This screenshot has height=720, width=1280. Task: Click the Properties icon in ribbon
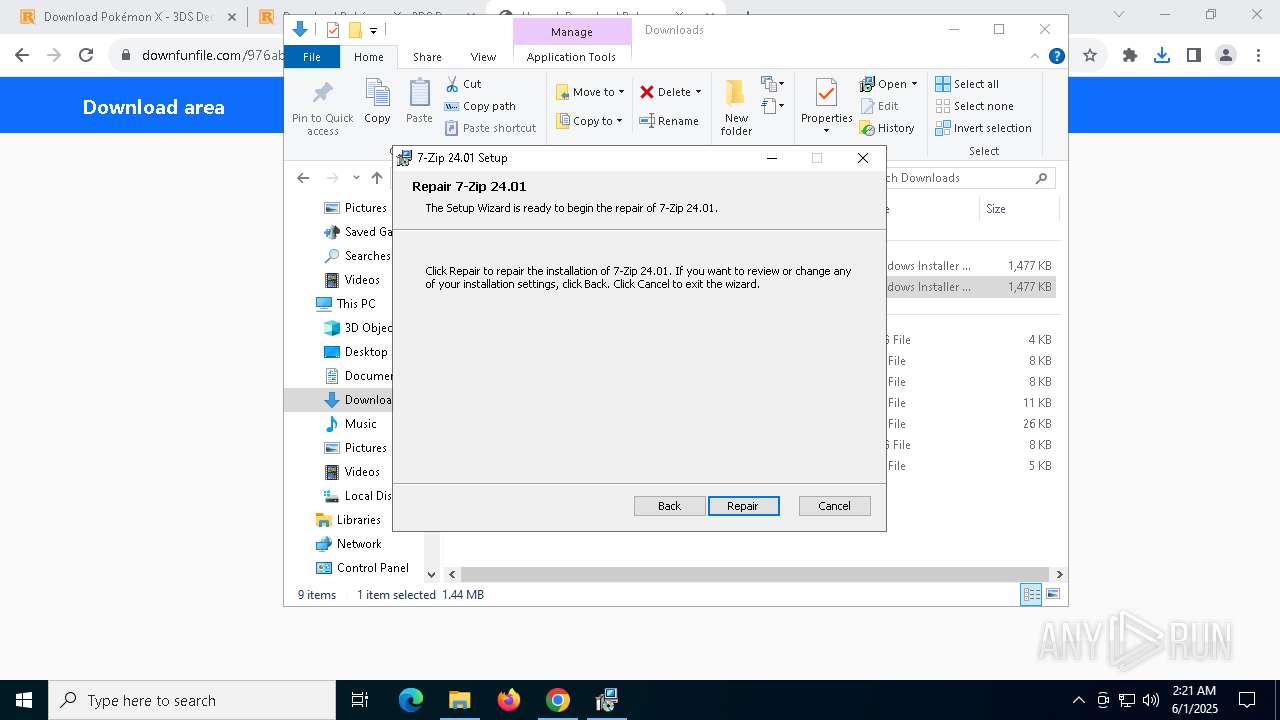point(826,93)
